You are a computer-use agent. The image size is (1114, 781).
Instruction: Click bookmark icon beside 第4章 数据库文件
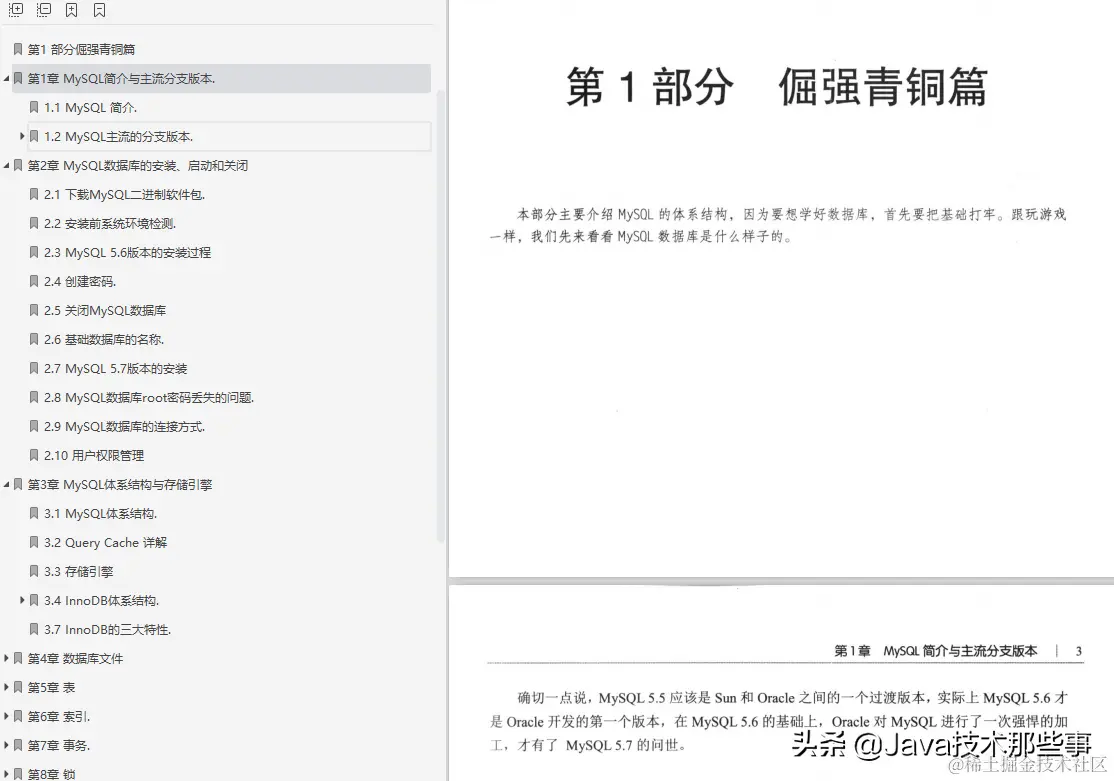pyautogui.click(x=18, y=659)
